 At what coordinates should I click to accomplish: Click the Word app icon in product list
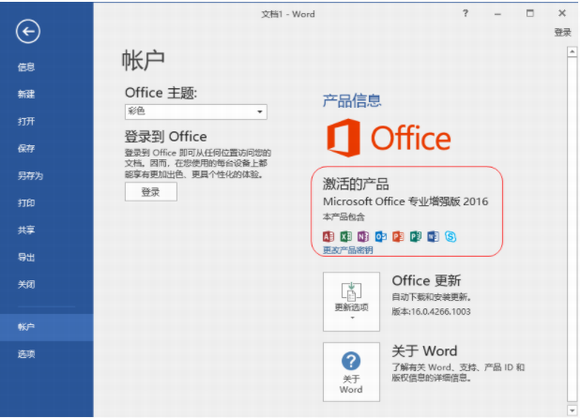click(433, 236)
